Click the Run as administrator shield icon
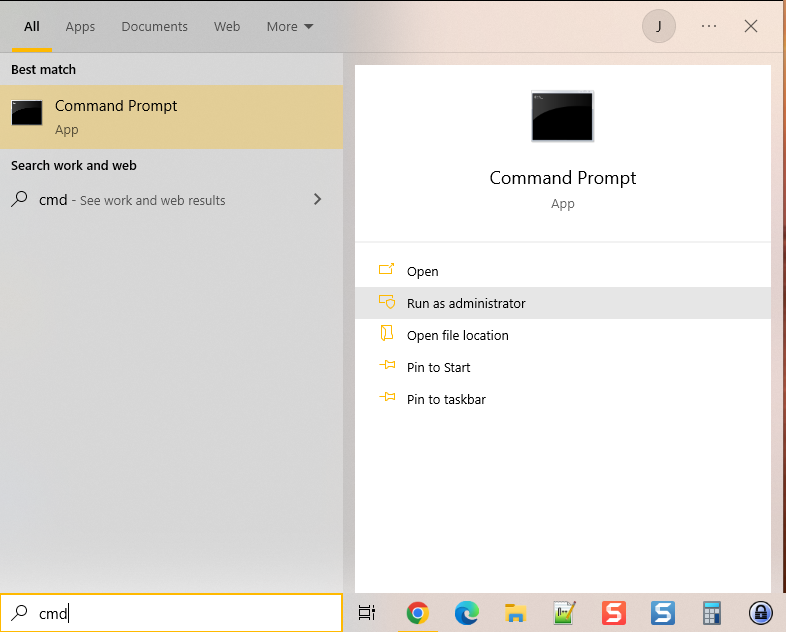 click(387, 302)
